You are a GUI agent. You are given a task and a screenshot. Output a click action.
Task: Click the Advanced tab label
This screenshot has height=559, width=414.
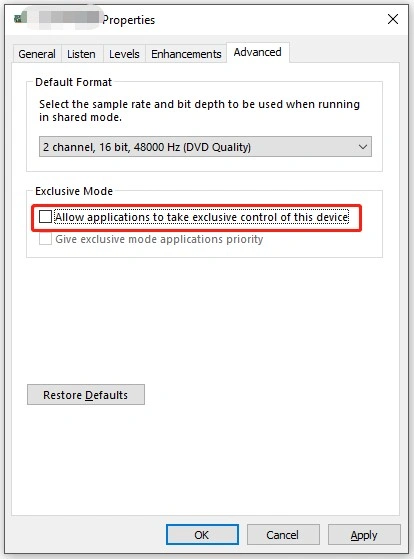pos(257,52)
